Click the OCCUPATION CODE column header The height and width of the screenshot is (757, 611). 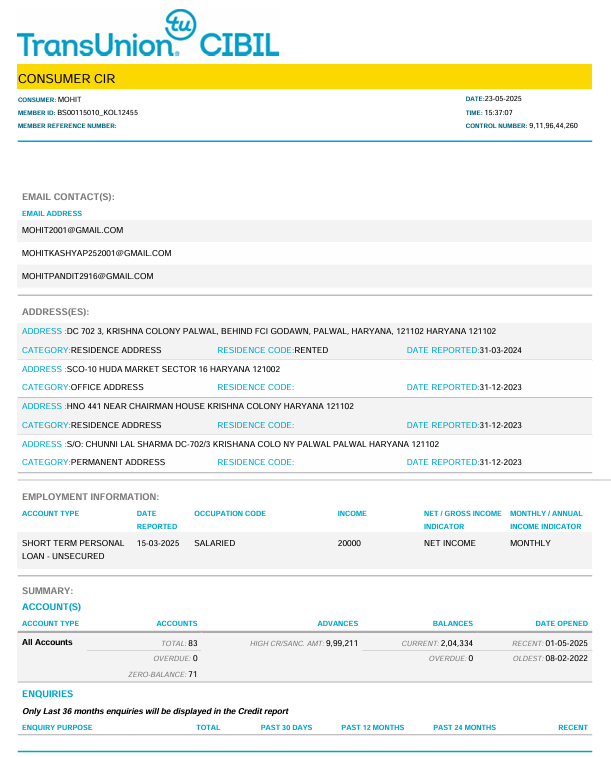230,513
